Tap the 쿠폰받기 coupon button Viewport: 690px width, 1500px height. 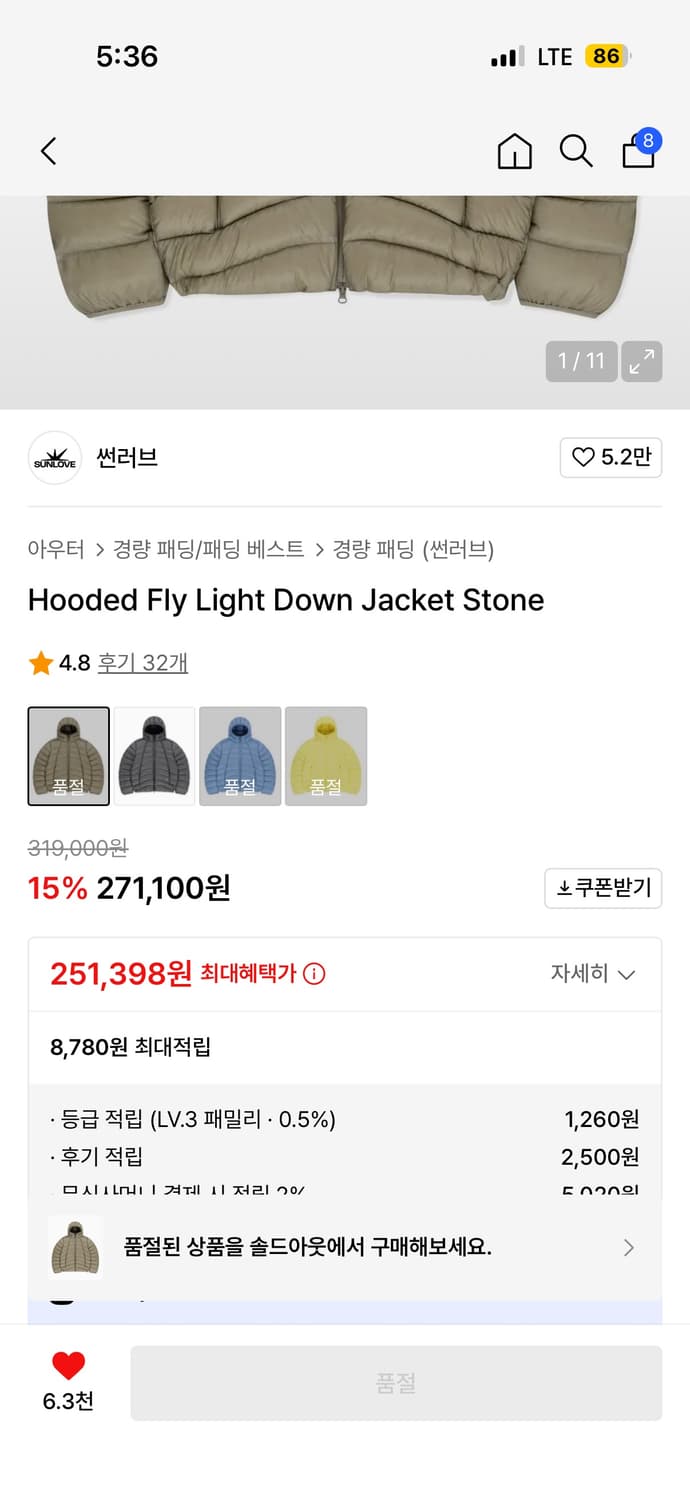tap(603, 888)
